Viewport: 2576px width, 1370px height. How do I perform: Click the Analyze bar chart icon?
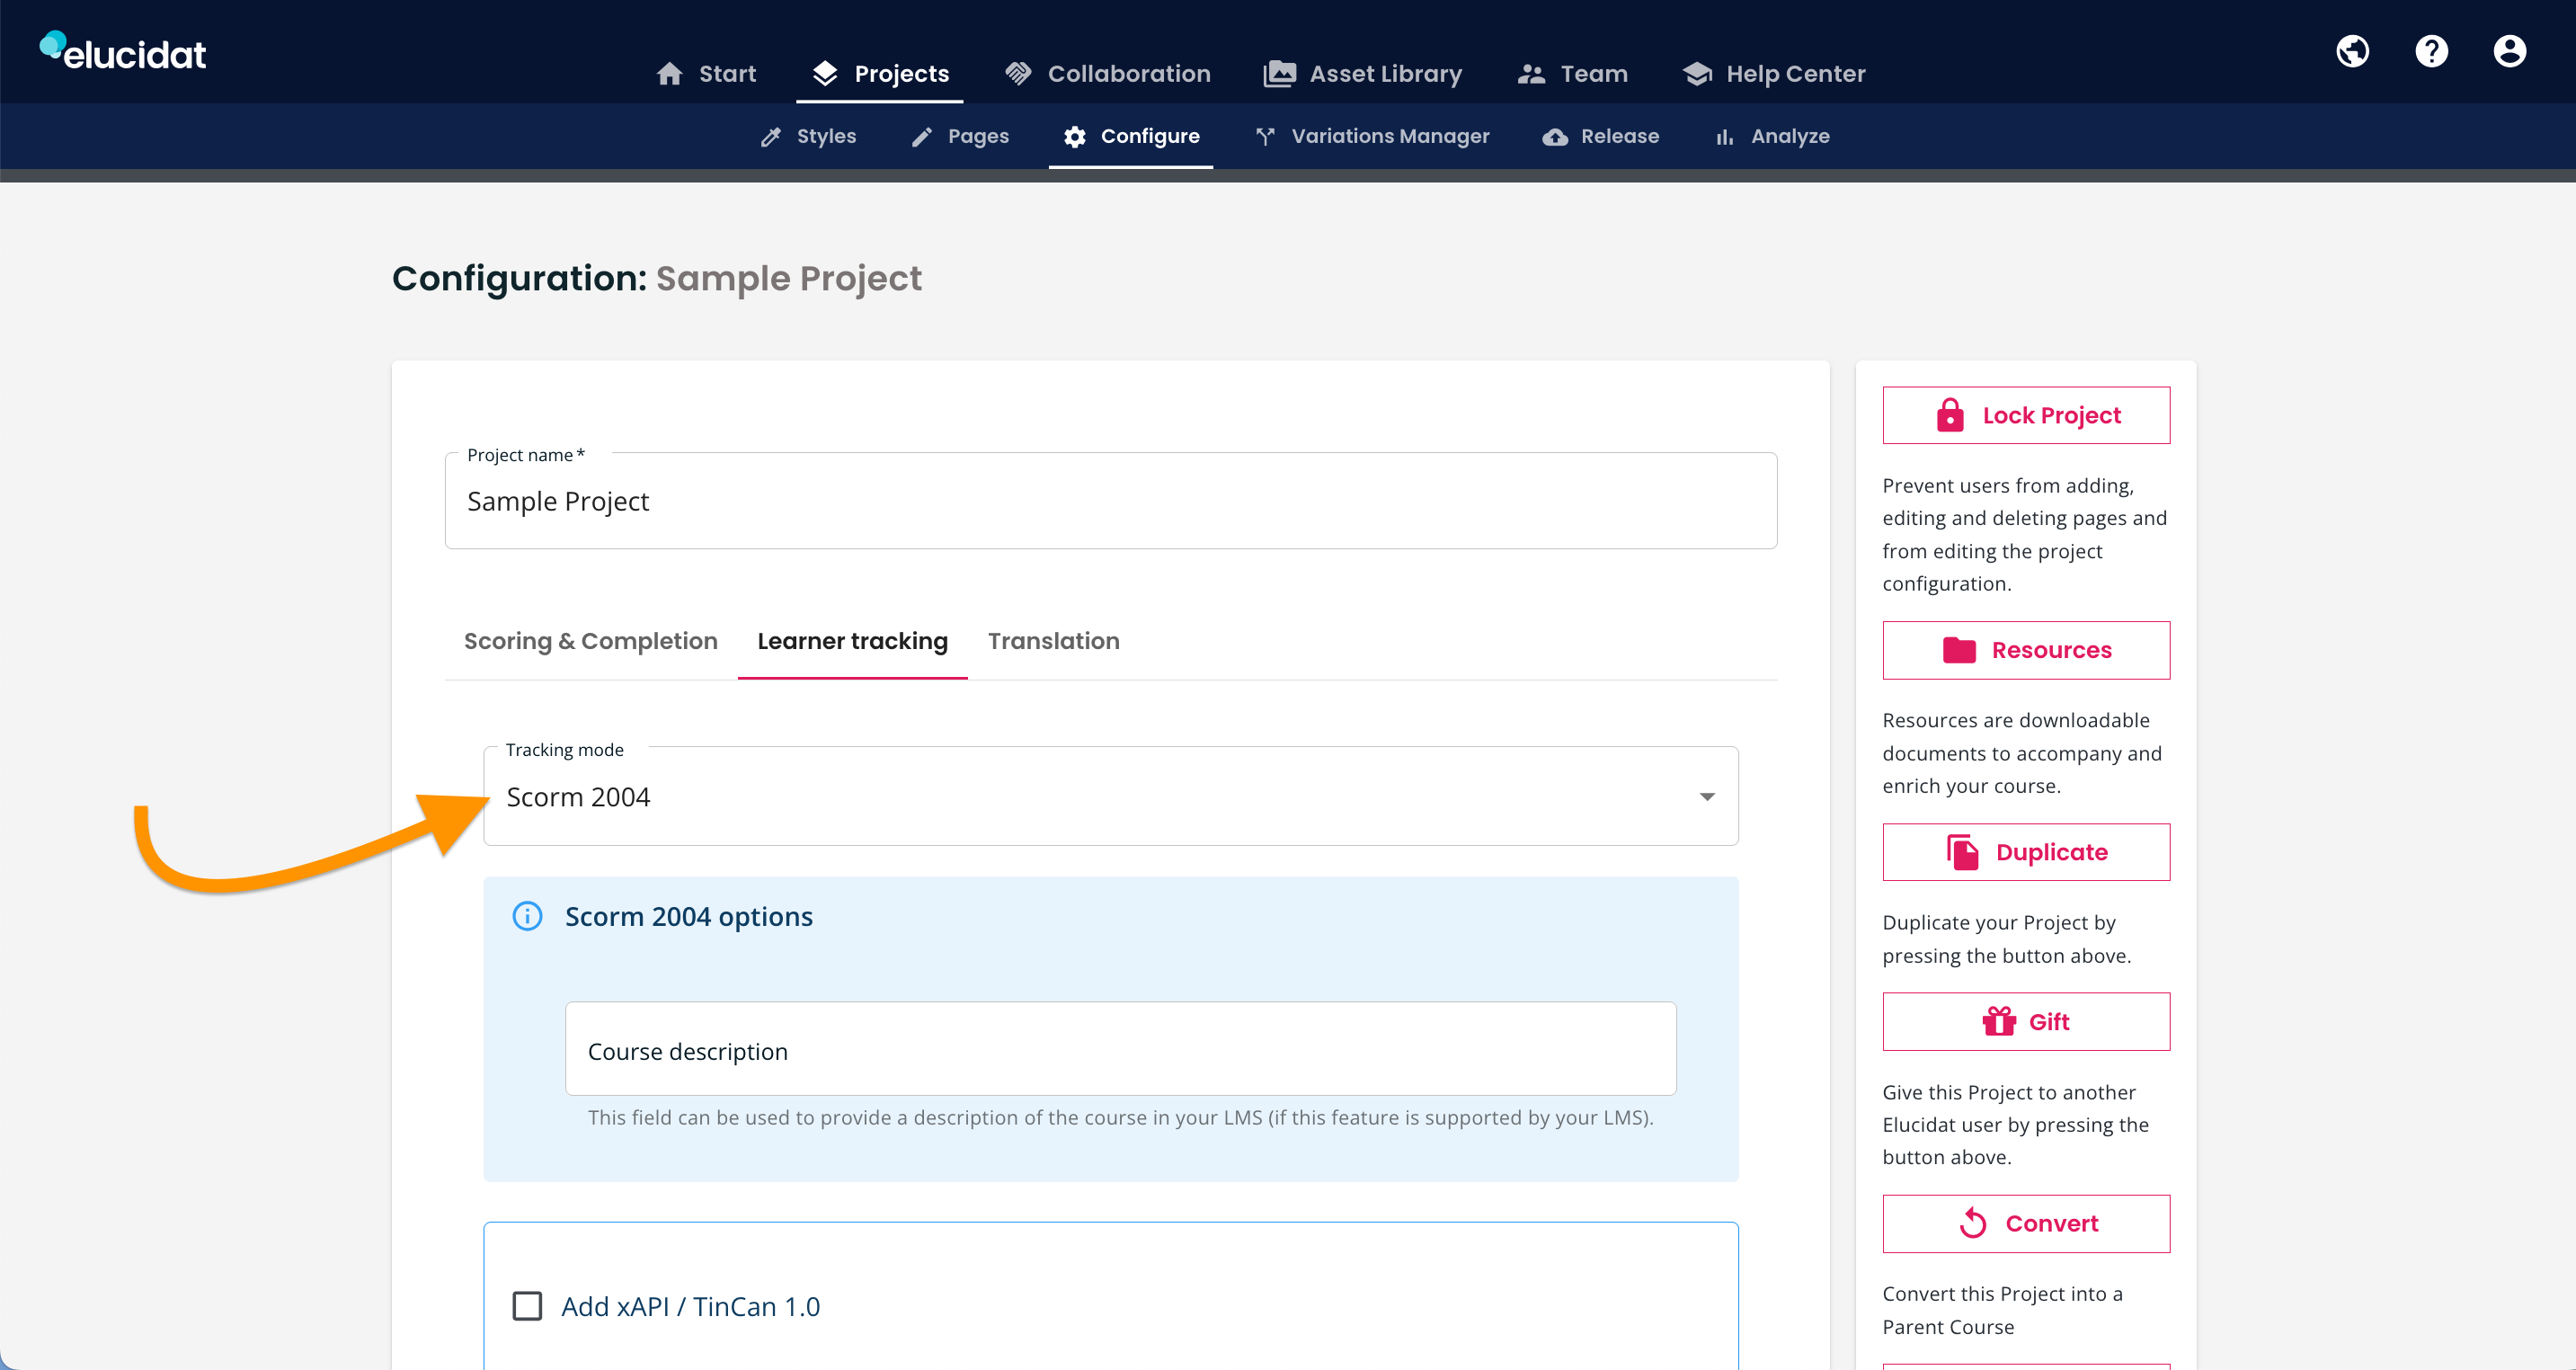coord(1724,137)
